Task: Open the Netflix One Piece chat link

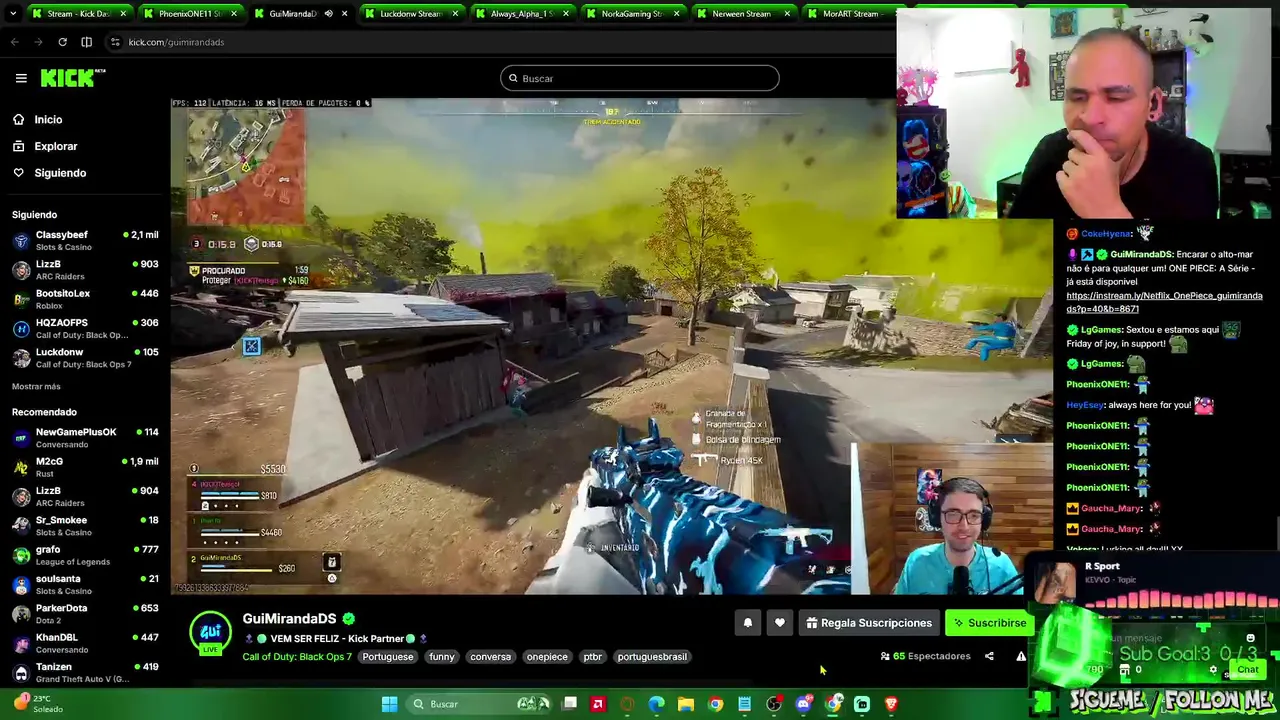Action: point(1164,302)
